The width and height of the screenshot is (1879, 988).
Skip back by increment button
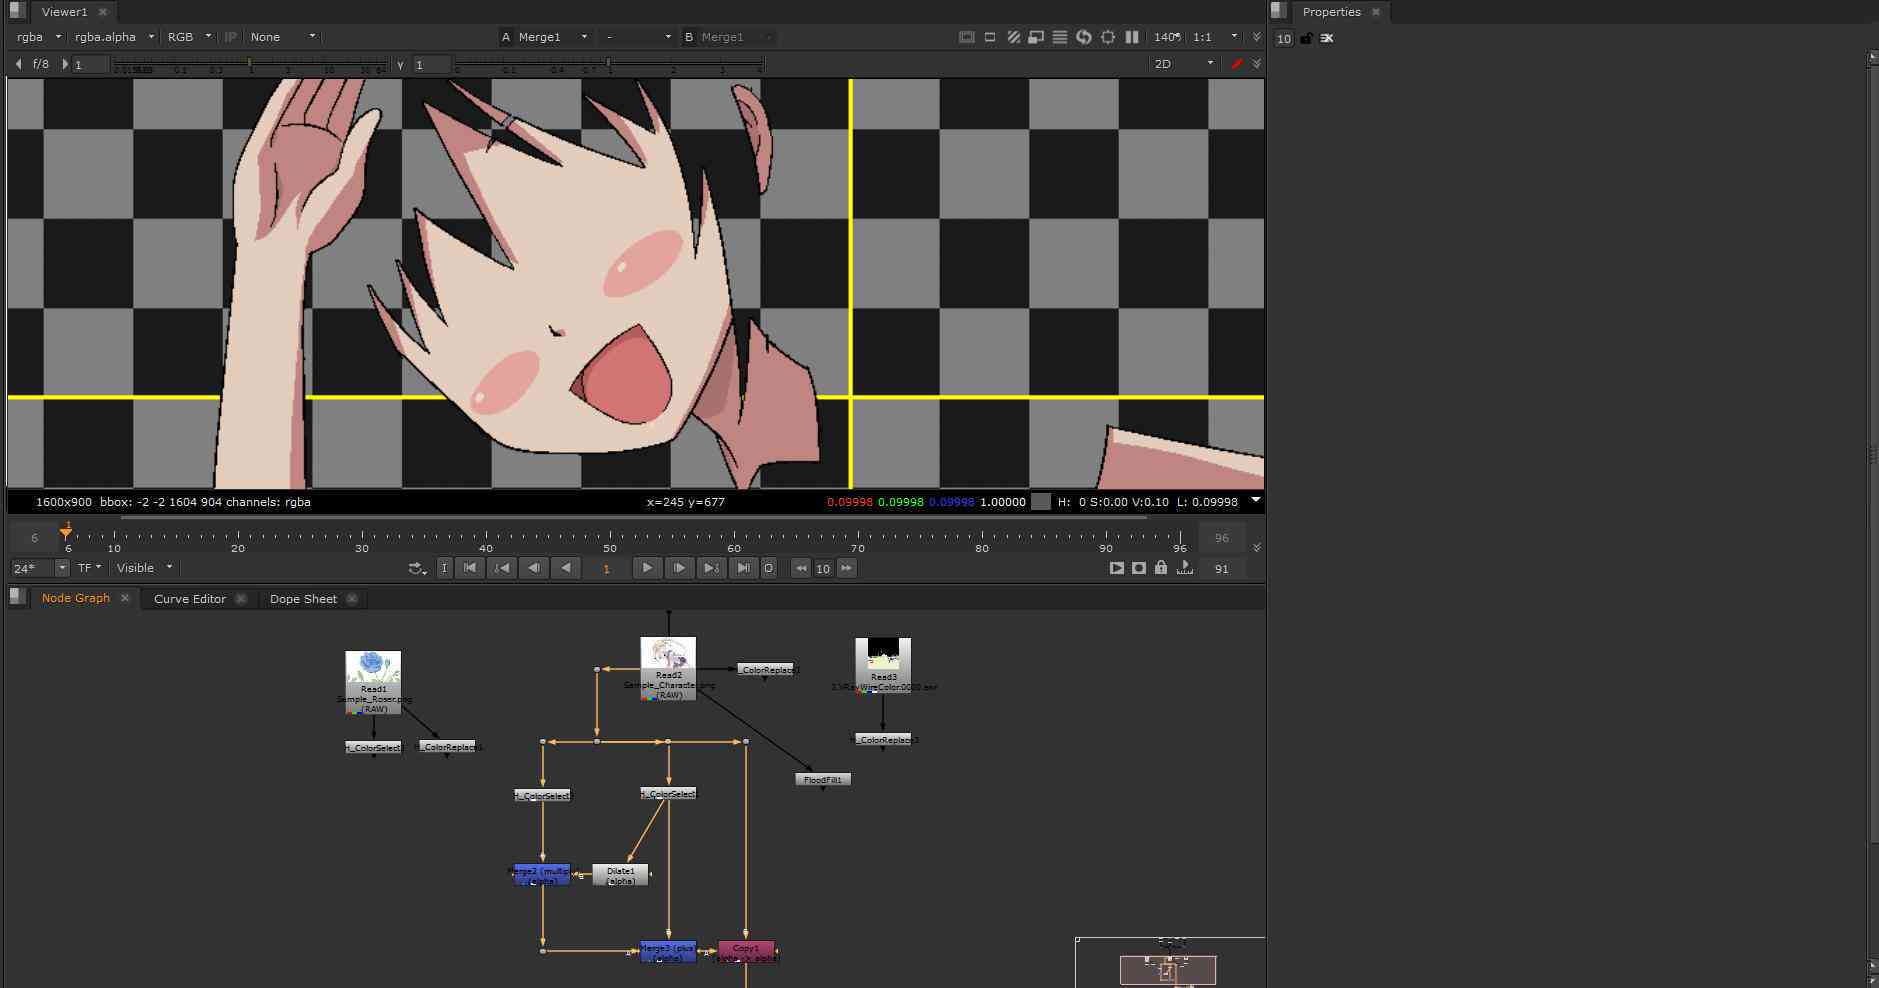(x=801, y=568)
